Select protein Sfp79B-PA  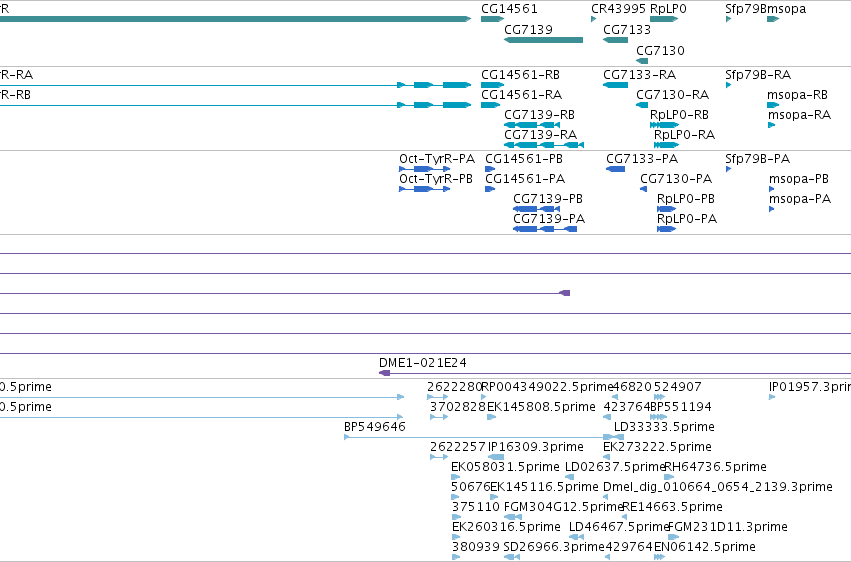757,159
